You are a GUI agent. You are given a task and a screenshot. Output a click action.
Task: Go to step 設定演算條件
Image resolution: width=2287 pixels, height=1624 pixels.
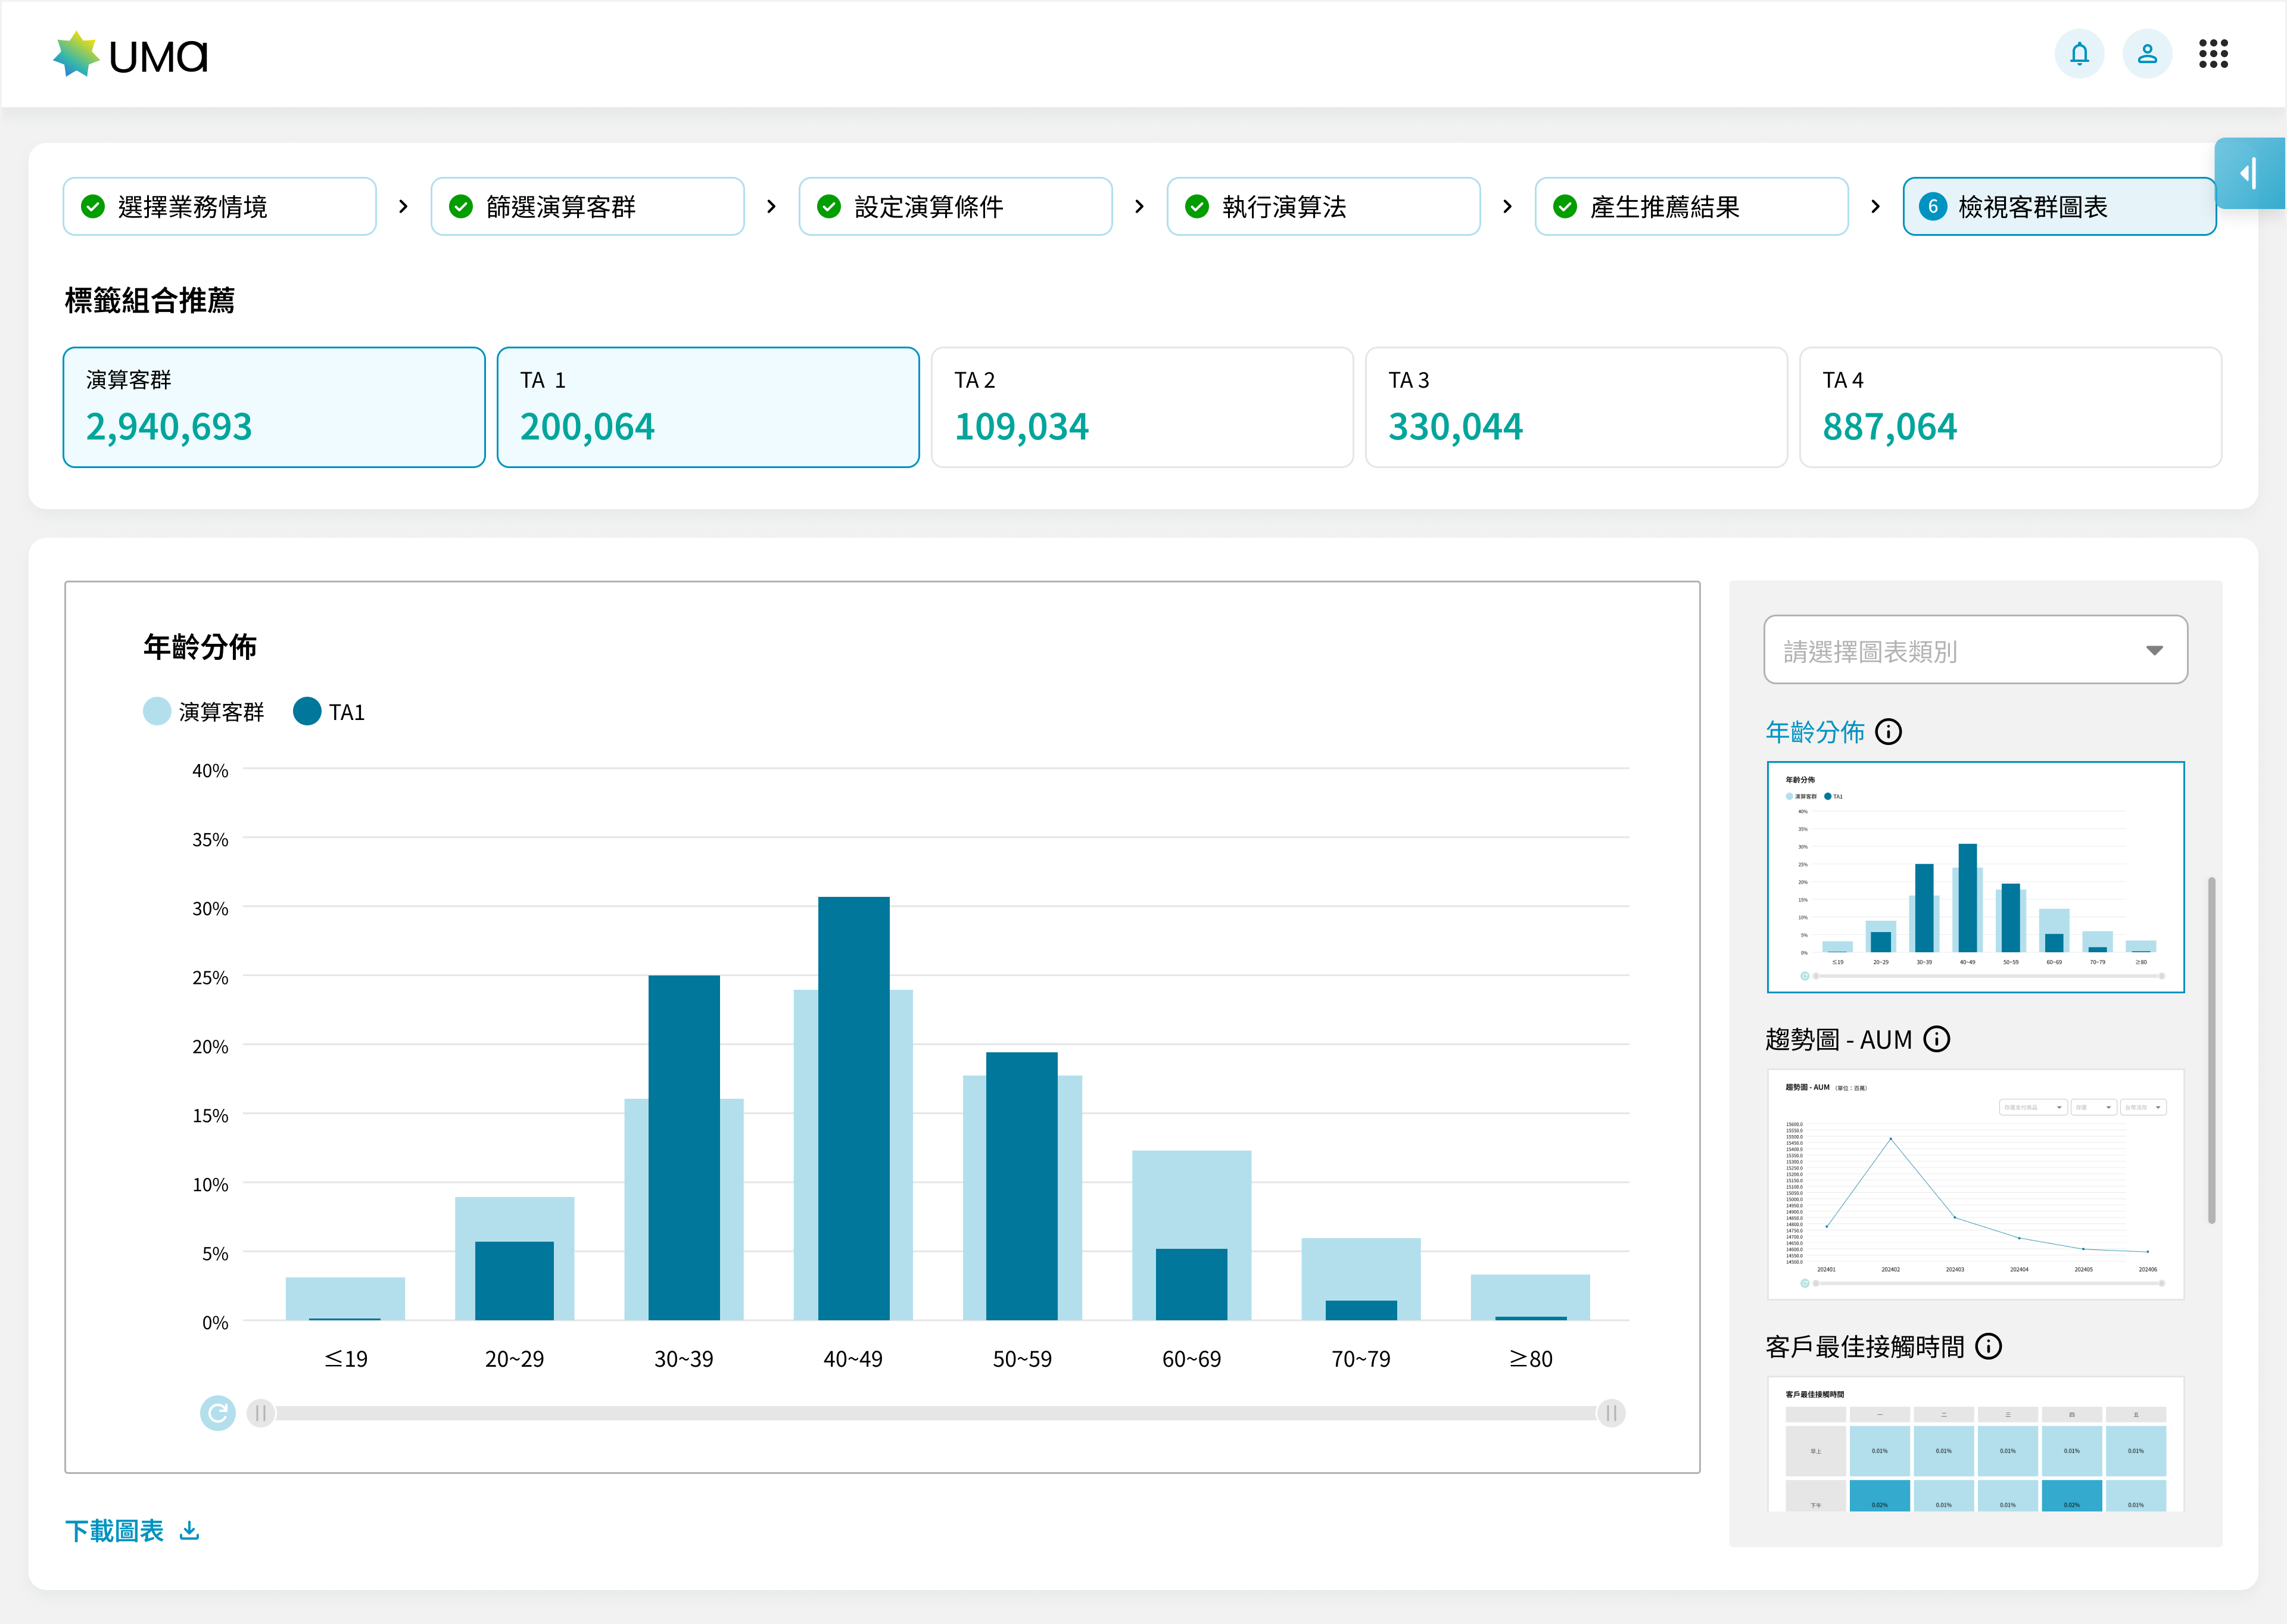955,207
